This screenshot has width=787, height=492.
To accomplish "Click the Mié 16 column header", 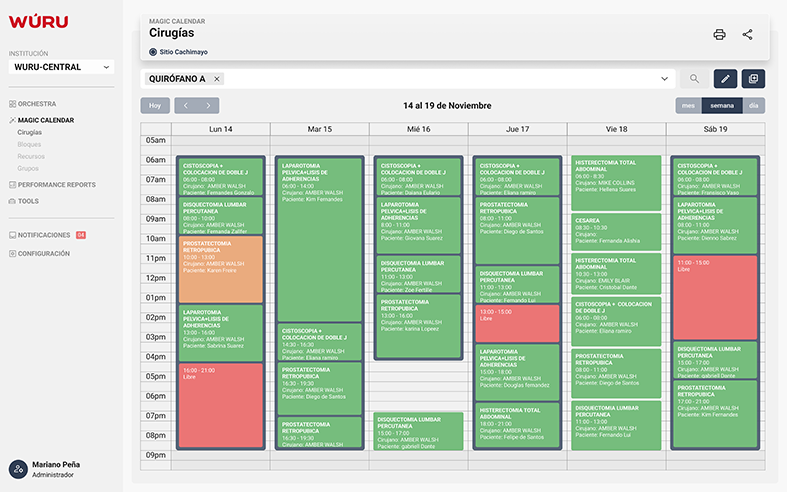I will 419,129.
